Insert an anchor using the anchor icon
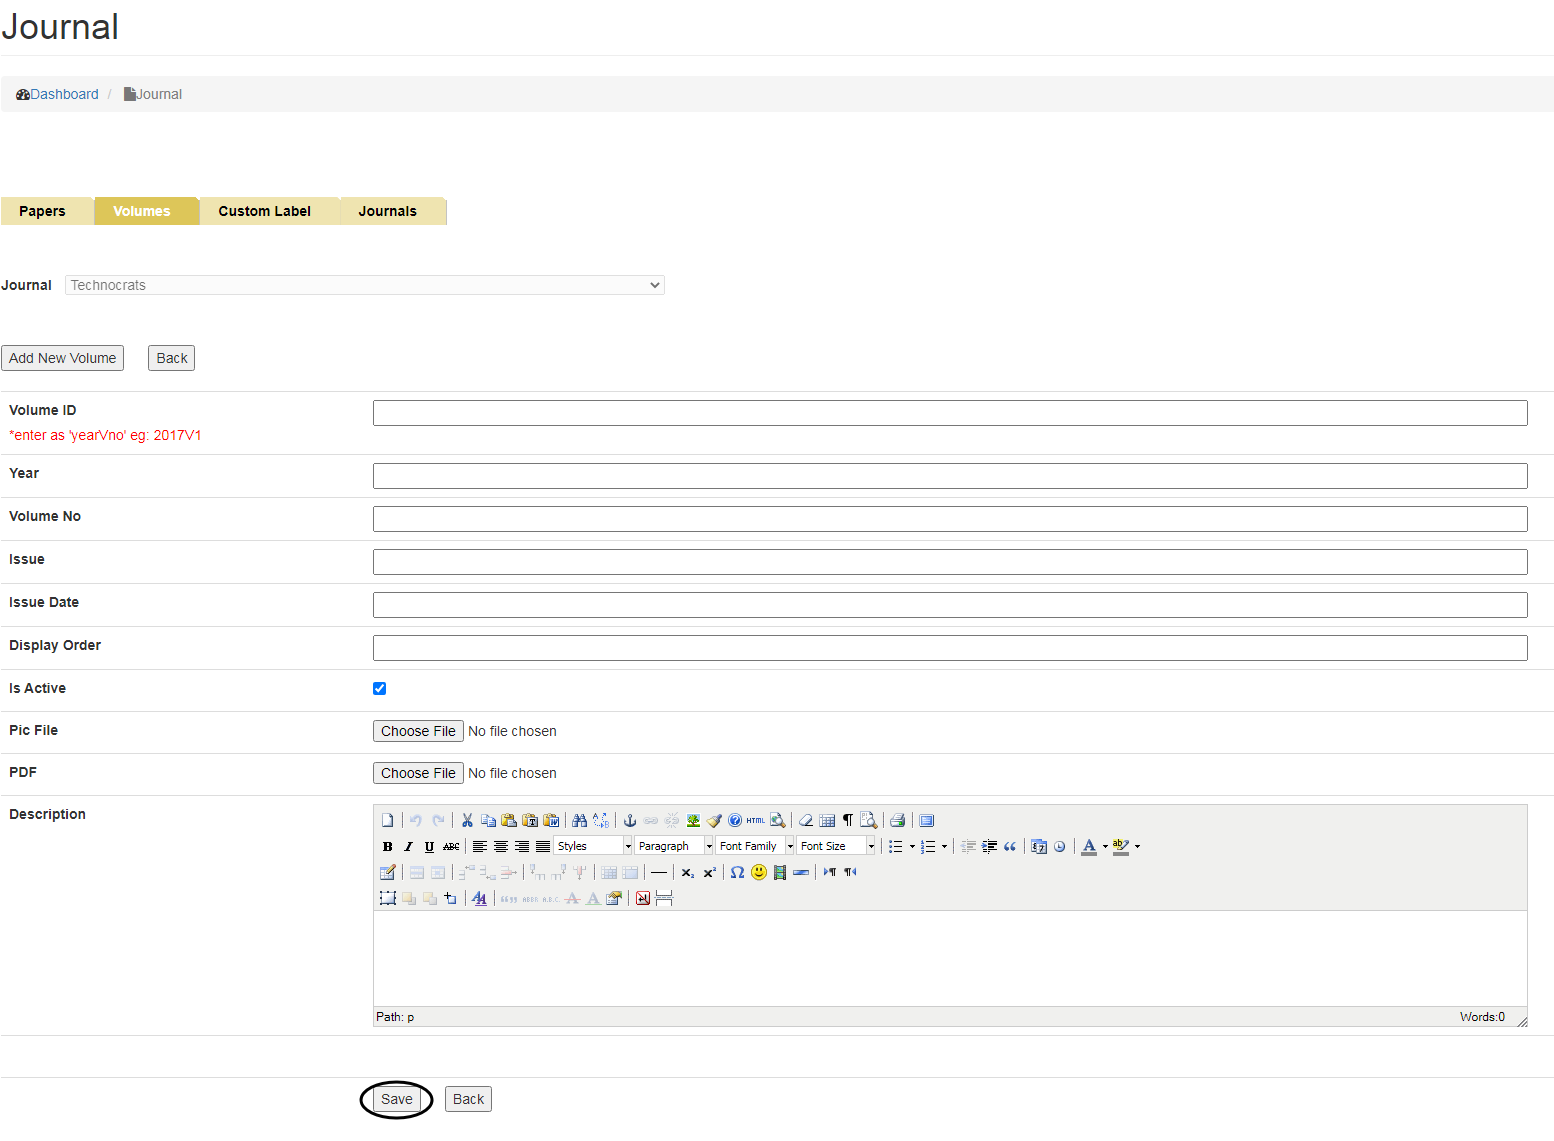Image resolution: width=1554 pixels, height=1141 pixels. point(630,821)
